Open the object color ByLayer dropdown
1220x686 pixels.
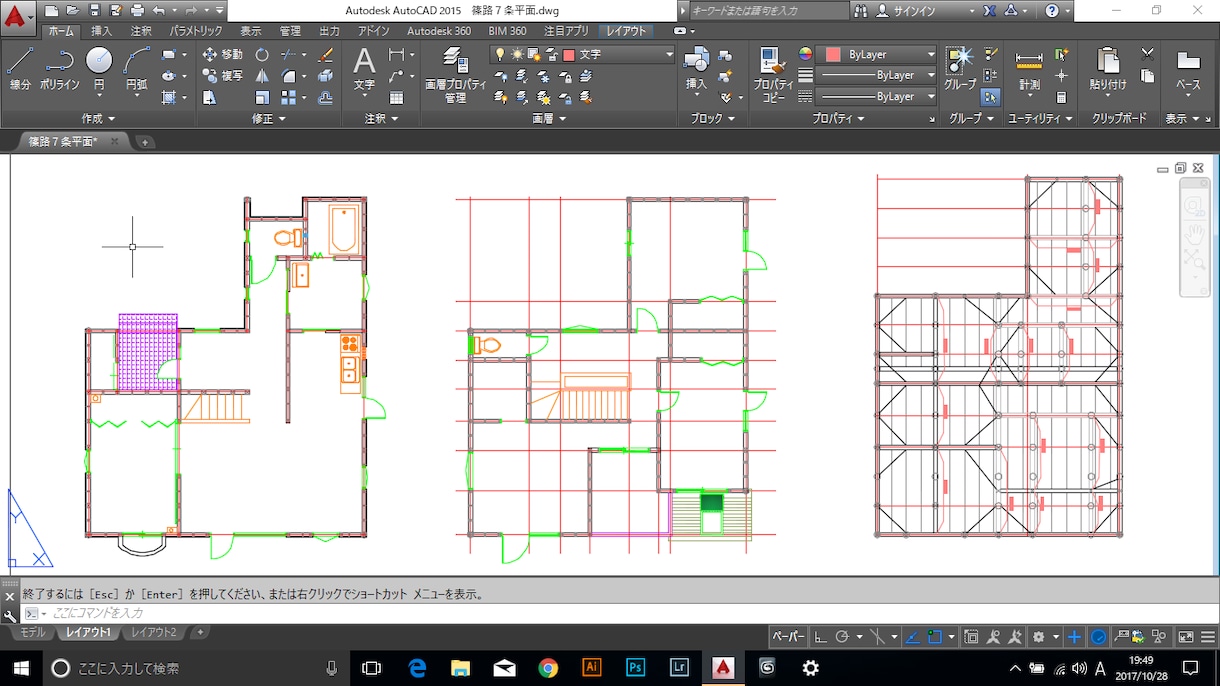pos(878,54)
